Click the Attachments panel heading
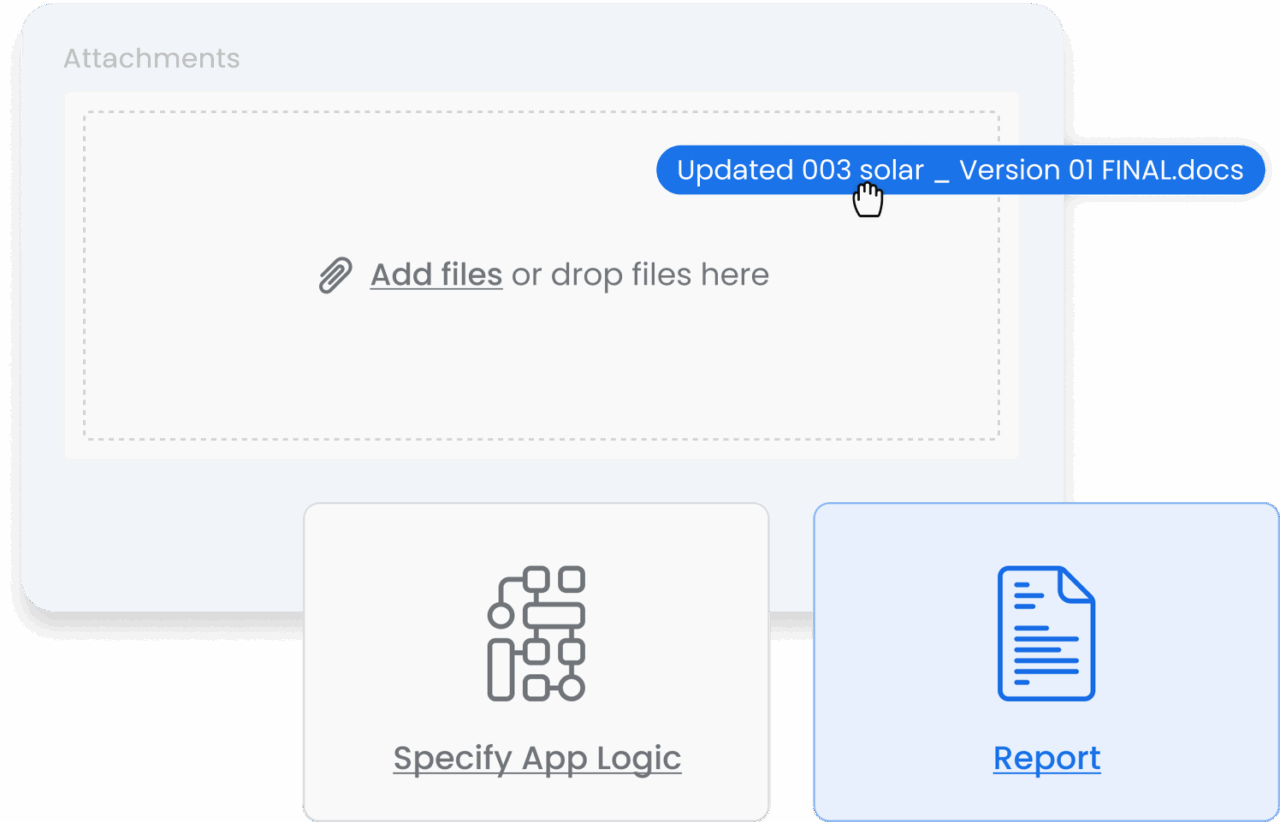The image size is (1280, 822). tap(151, 58)
